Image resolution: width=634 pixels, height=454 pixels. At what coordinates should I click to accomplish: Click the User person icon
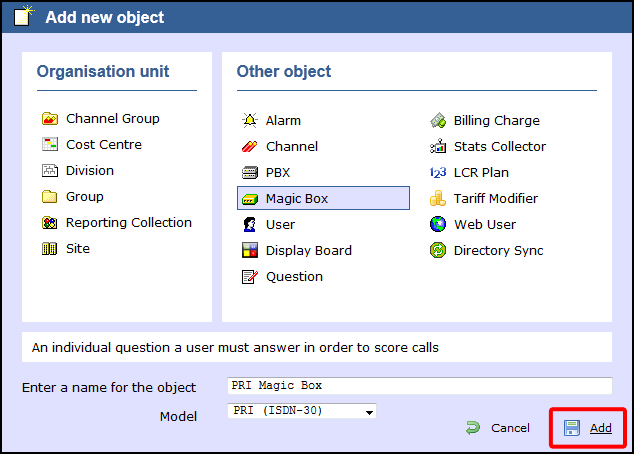point(249,224)
